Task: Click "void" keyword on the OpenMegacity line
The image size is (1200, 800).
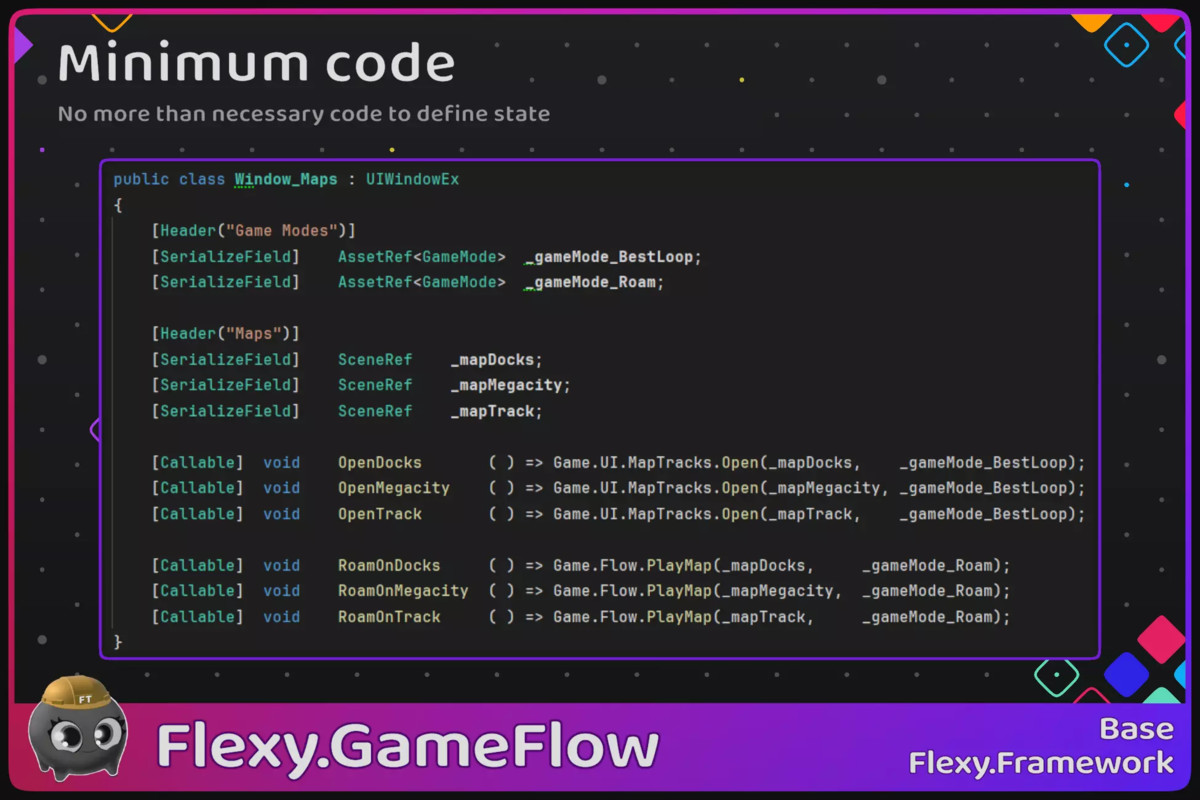Action: coord(282,488)
